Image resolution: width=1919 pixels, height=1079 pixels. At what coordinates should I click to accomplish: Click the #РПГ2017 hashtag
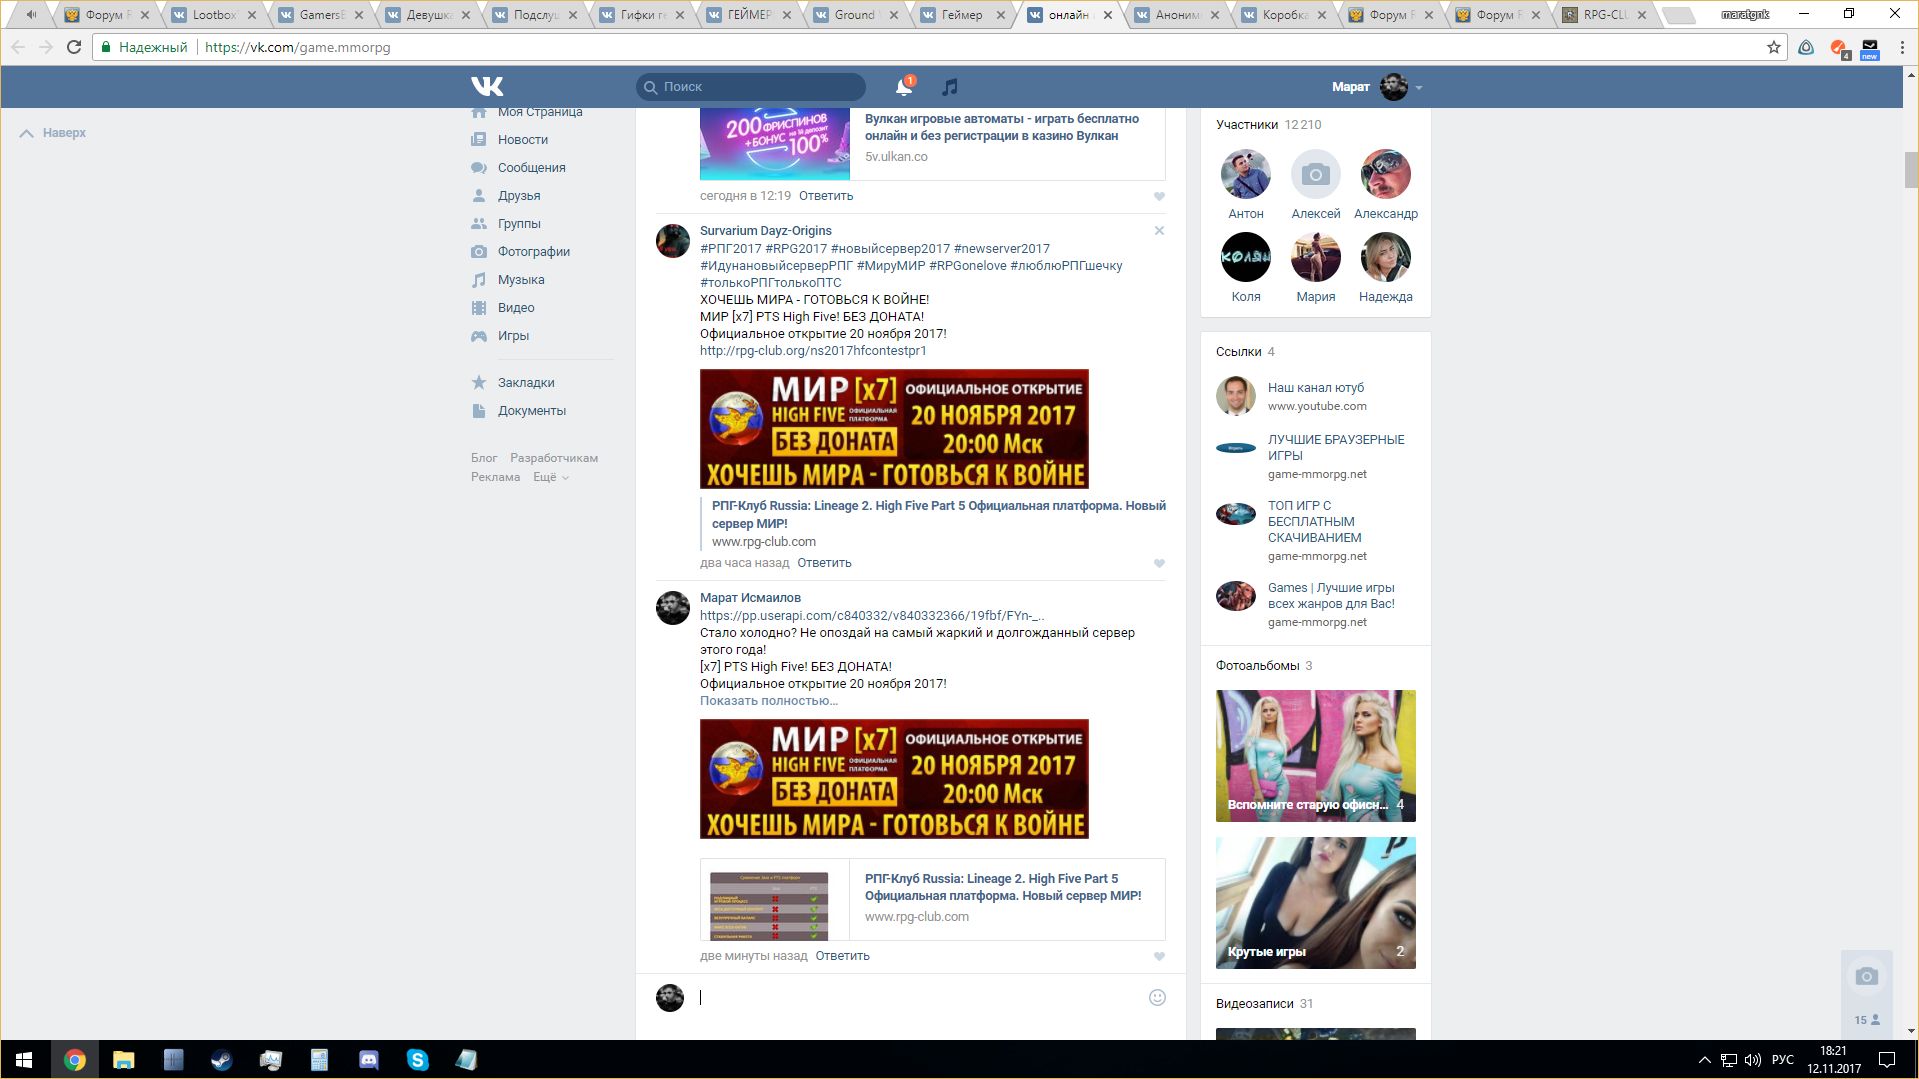(731, 249)
